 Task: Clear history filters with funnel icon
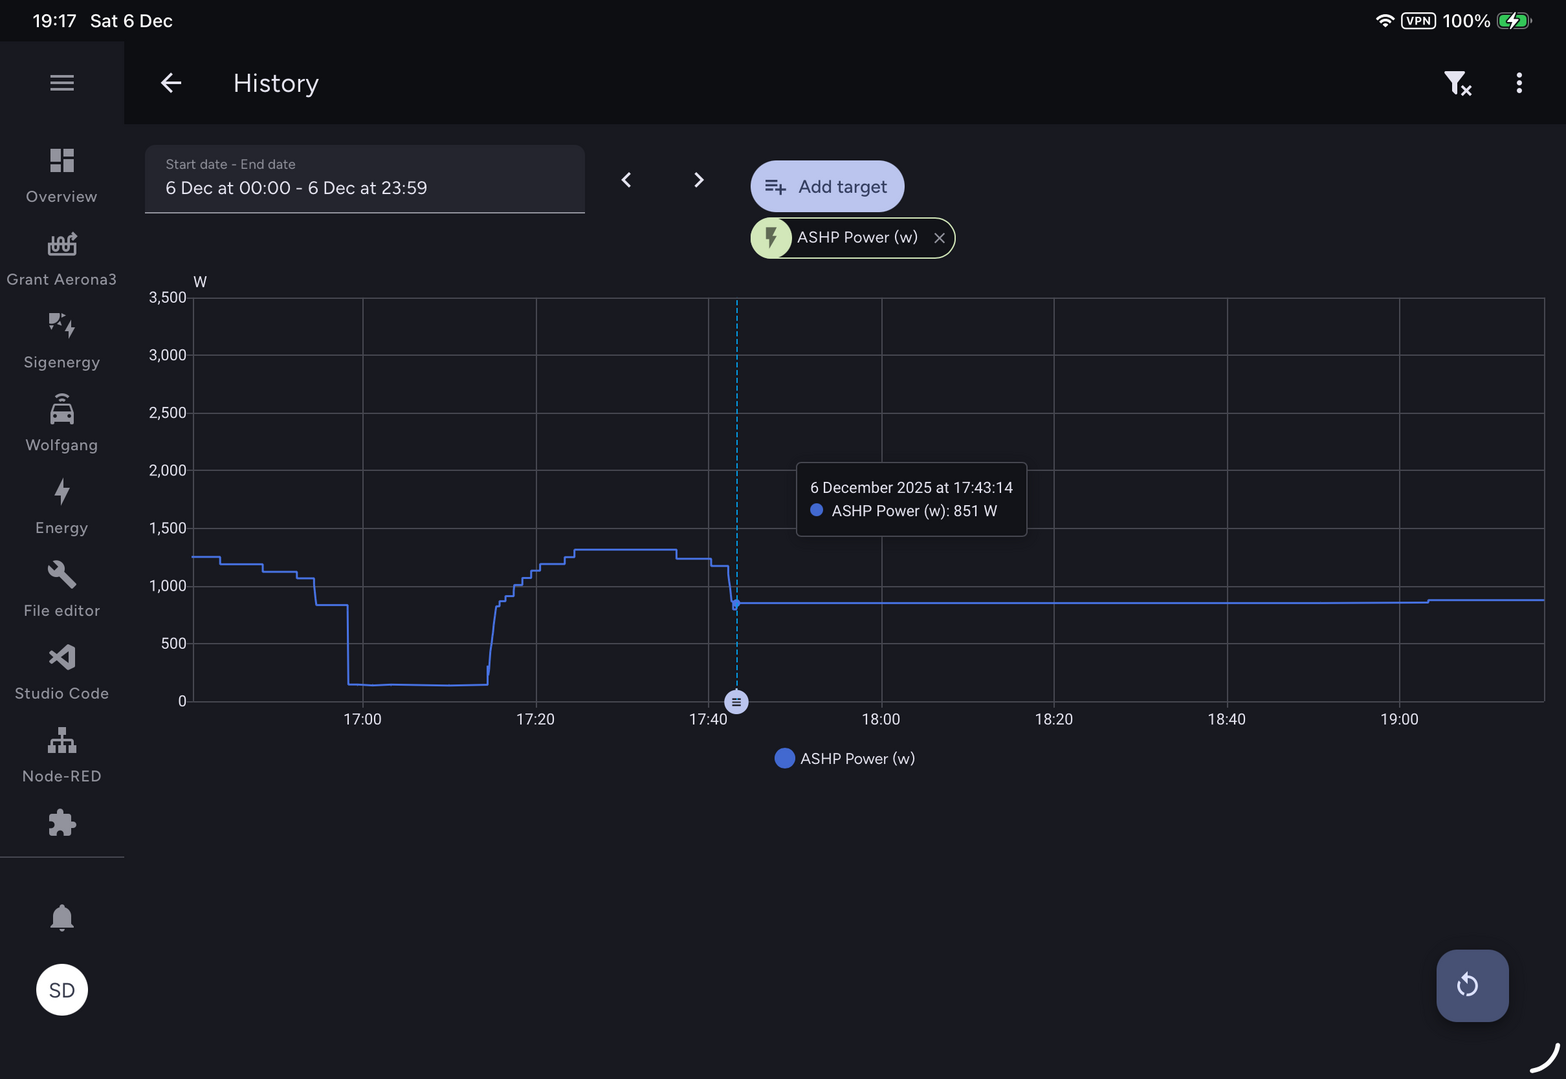pyautogui.click(x=1457, y=83)
